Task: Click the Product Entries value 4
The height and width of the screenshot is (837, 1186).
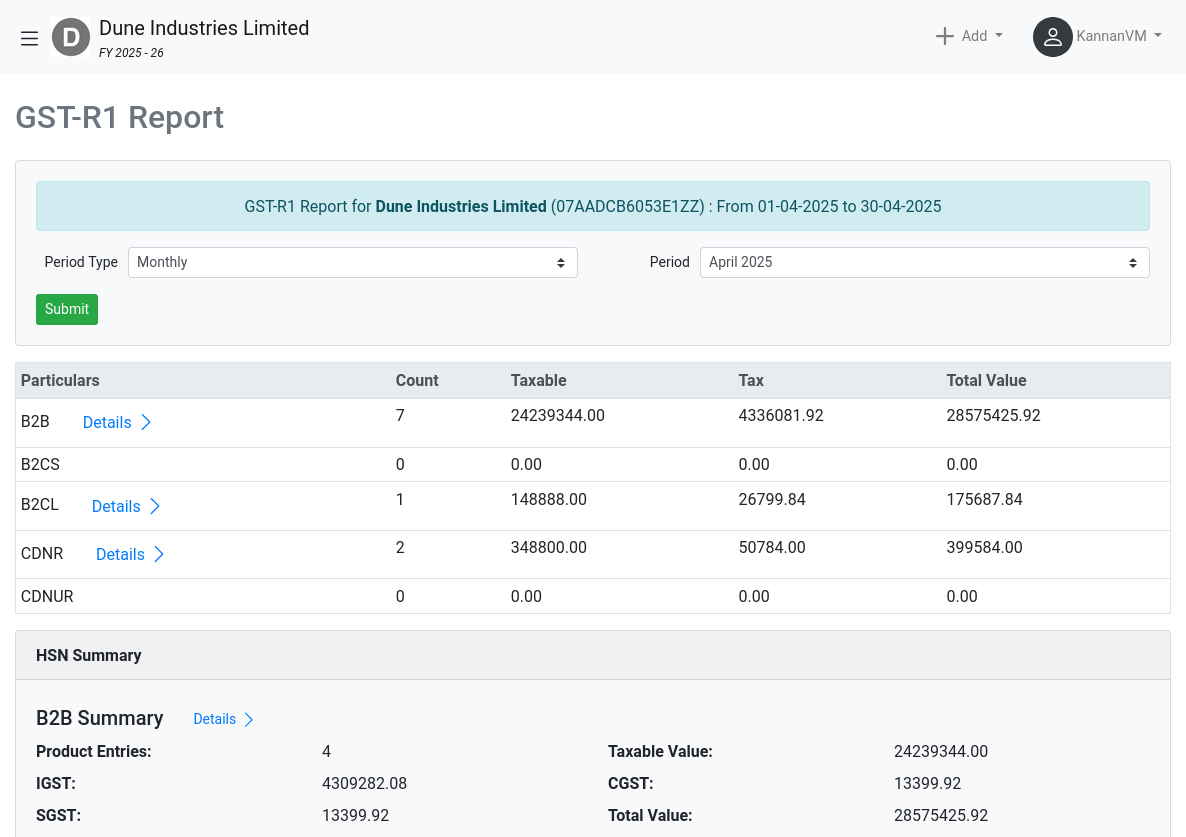Action: click(326, 752)
